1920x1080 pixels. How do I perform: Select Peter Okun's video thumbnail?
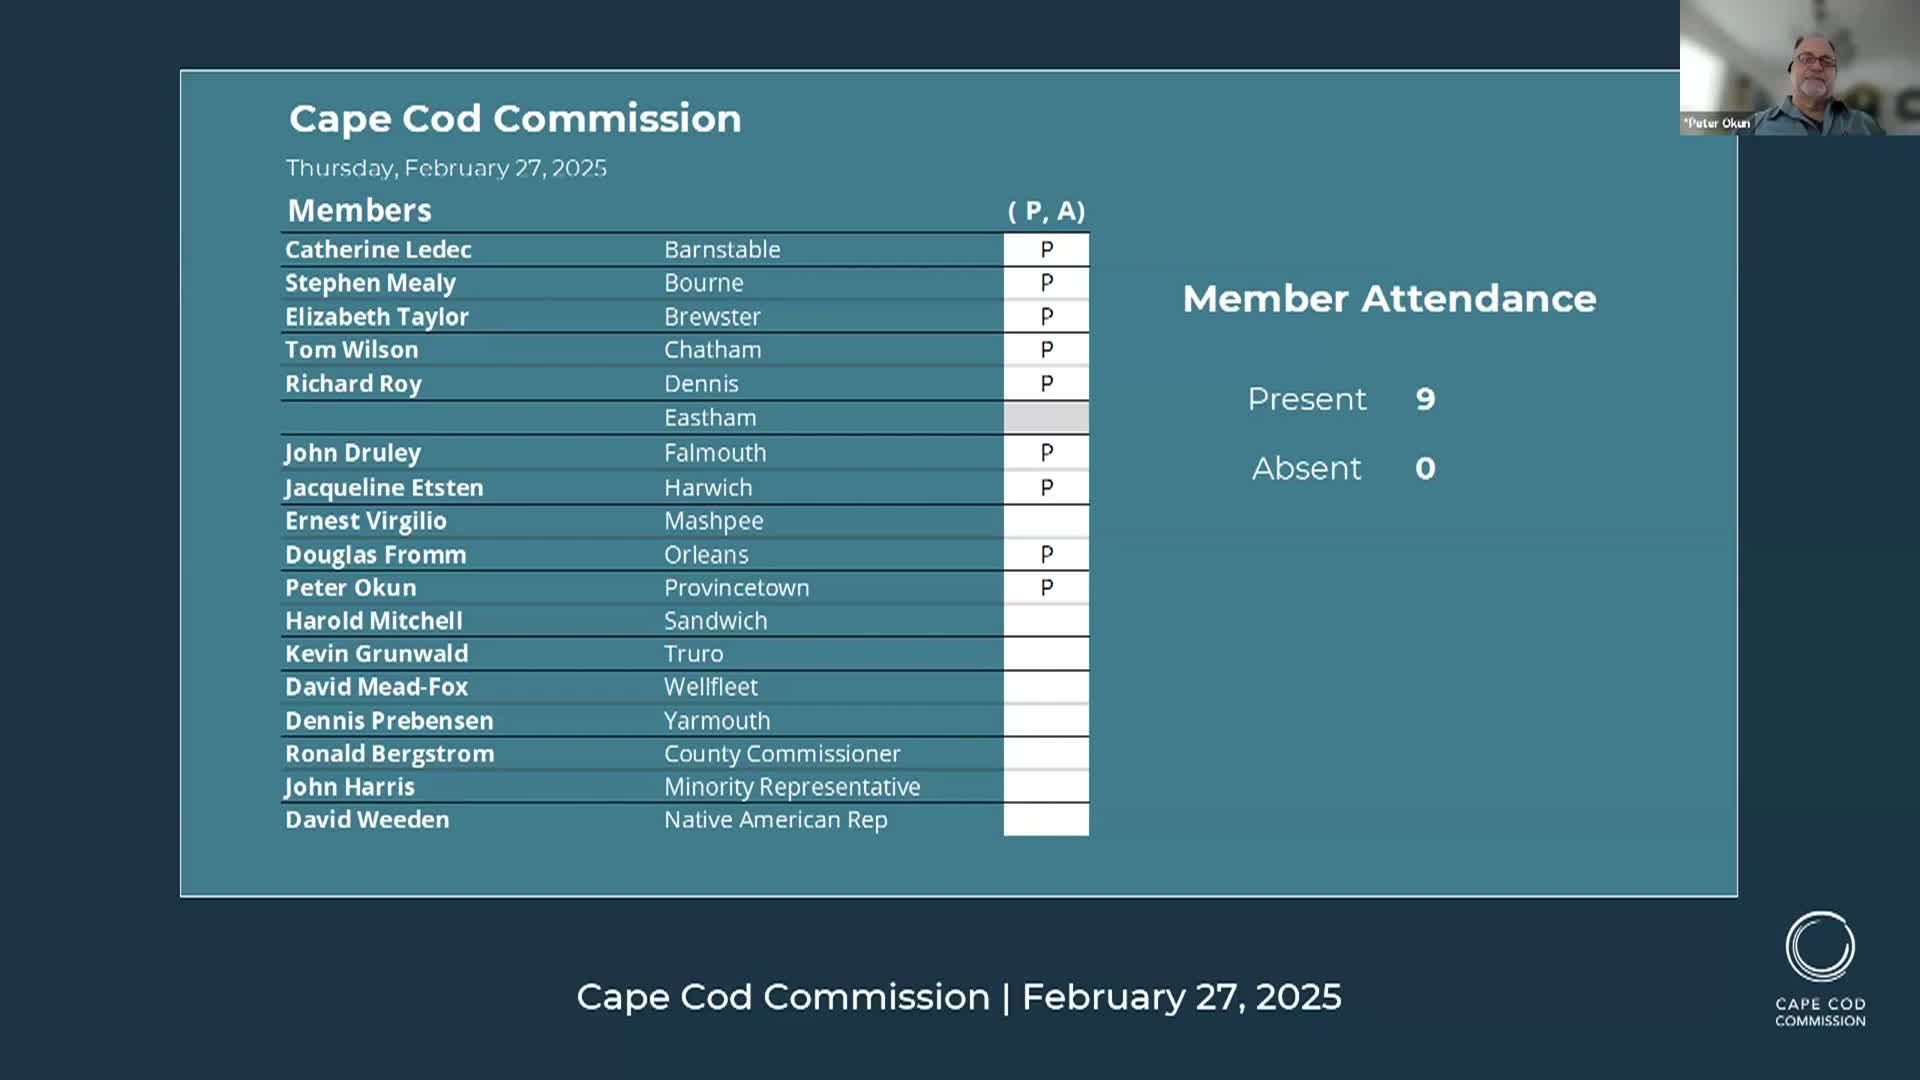[x=1800, y=67]
